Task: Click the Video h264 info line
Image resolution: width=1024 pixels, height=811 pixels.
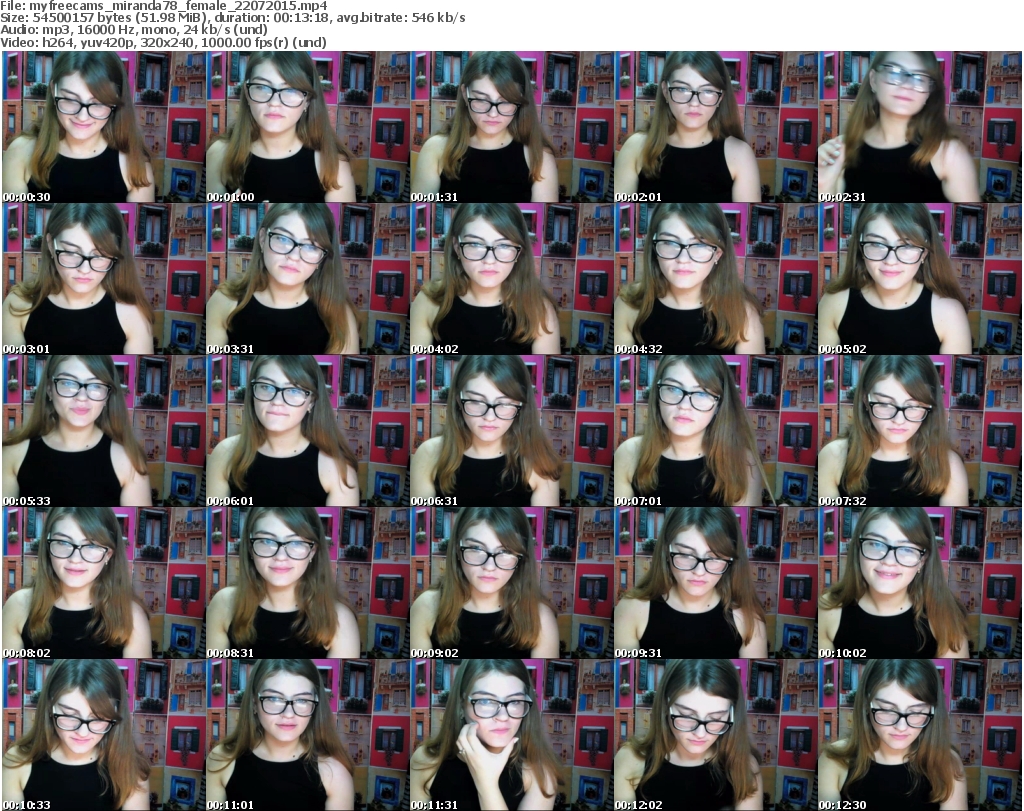Action: 163,42
